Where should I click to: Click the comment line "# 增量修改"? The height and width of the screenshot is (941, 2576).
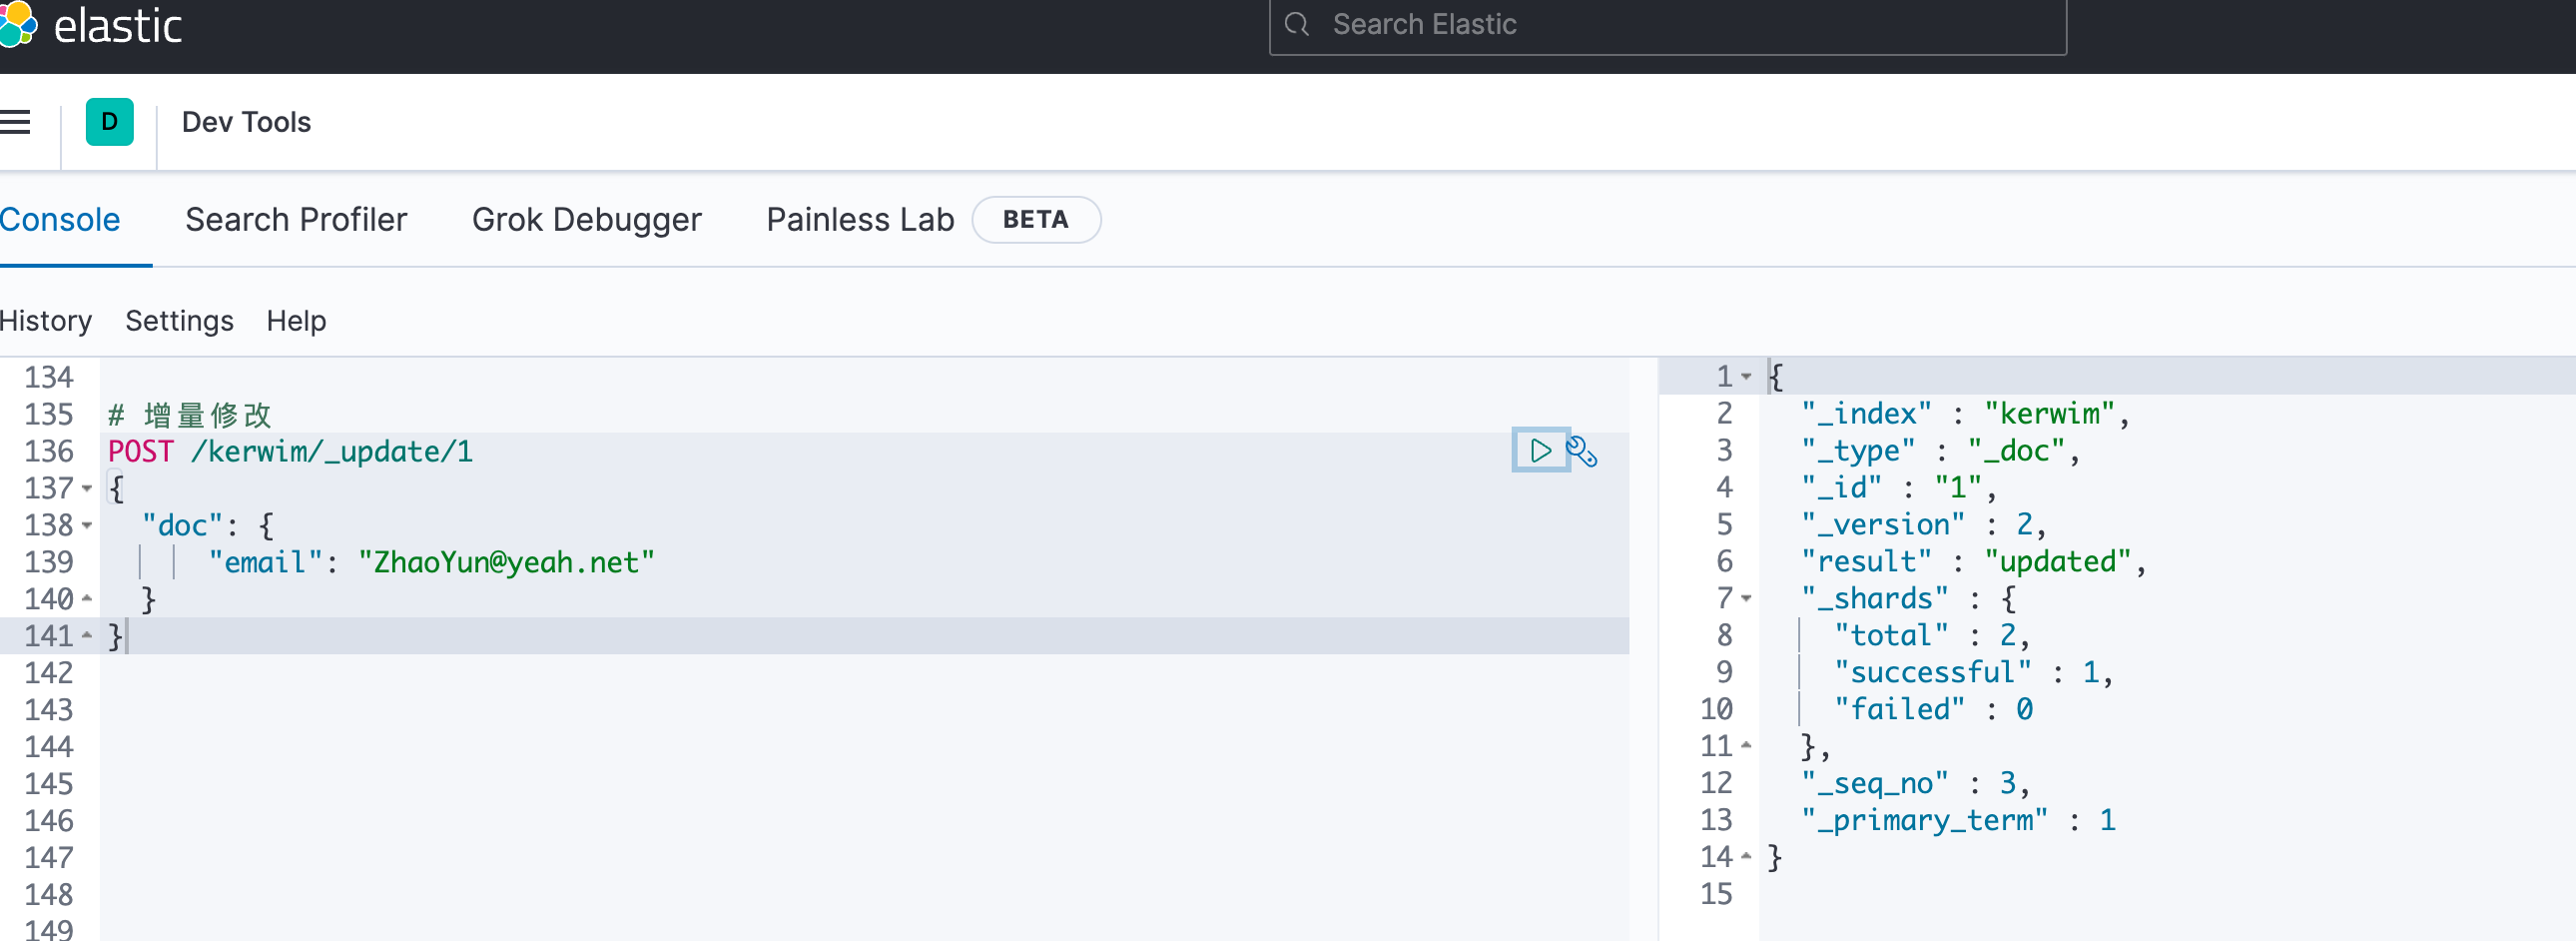[189, 414]
